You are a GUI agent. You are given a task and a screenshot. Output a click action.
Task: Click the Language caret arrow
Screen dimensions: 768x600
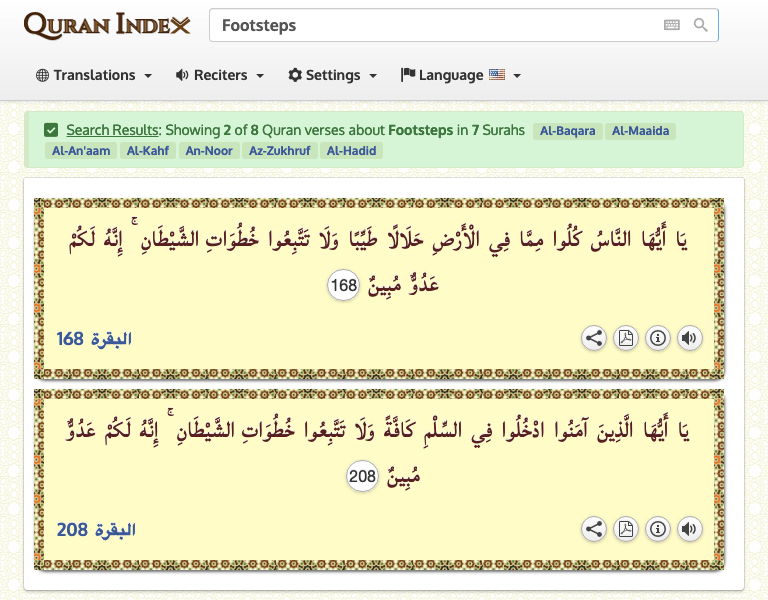(x=517, y=76)
